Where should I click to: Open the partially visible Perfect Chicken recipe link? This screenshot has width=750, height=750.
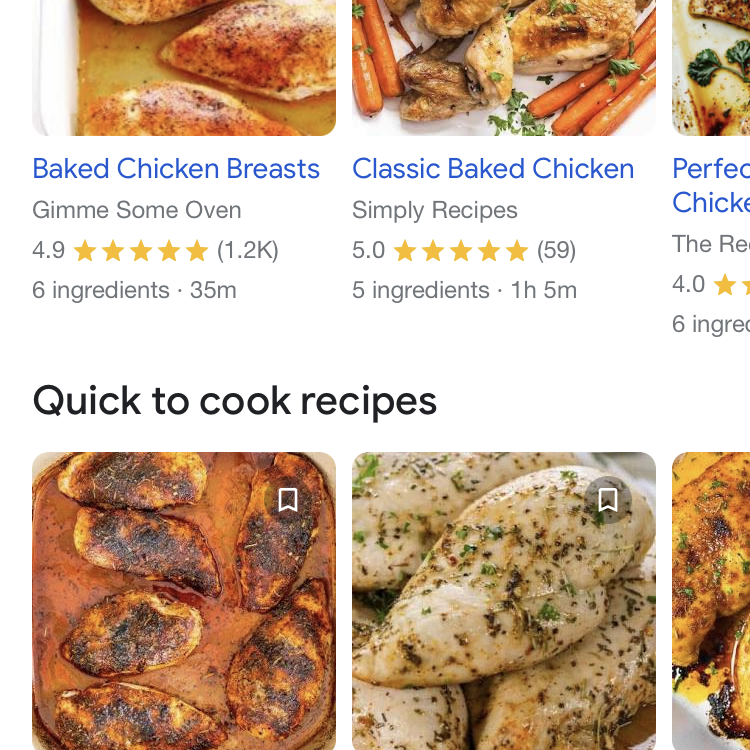point(711,186)
